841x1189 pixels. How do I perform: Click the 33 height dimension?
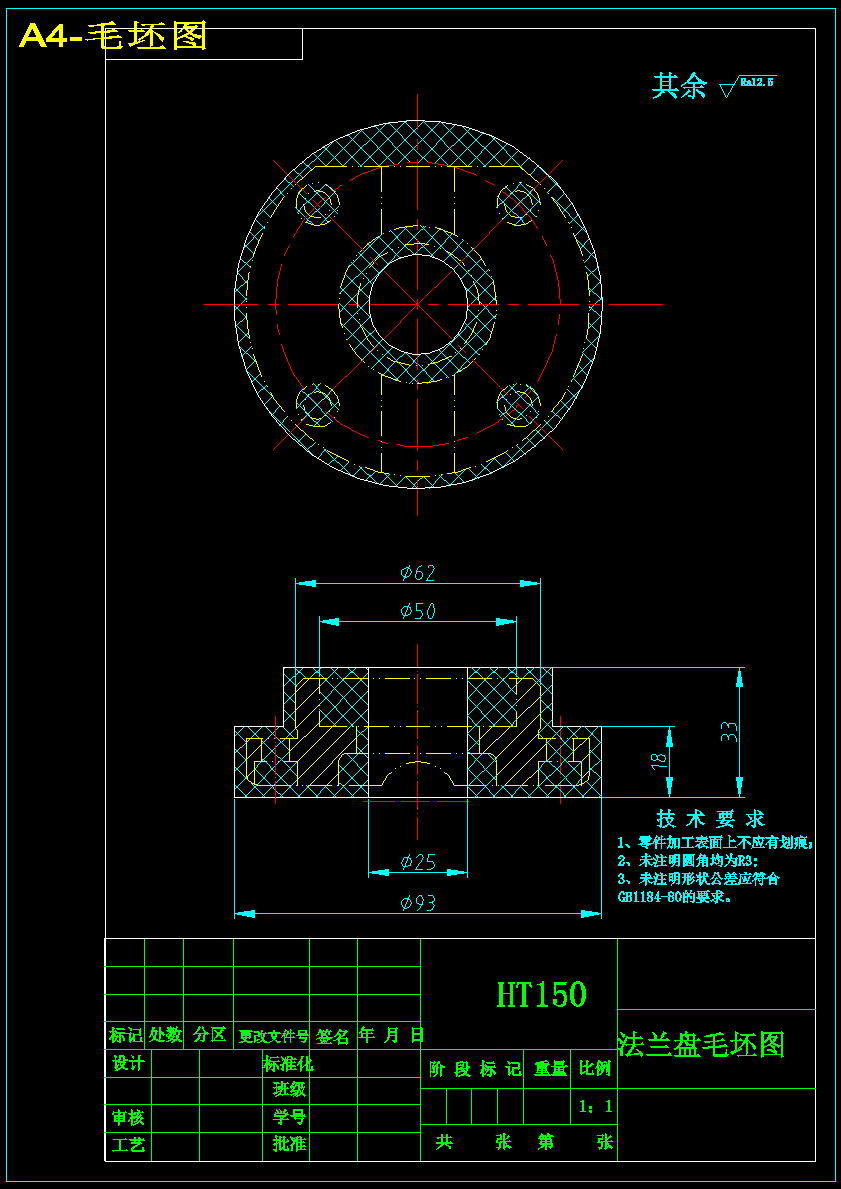click(729, 731)
